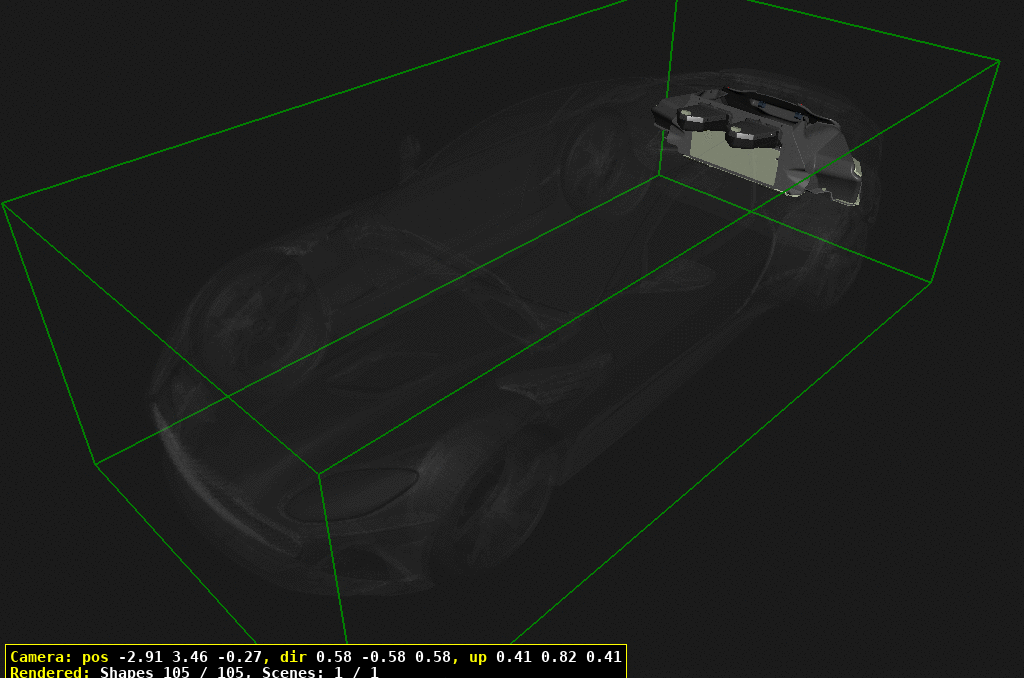Pick the right raised pod on the highlighted part

tap(749, 132)
